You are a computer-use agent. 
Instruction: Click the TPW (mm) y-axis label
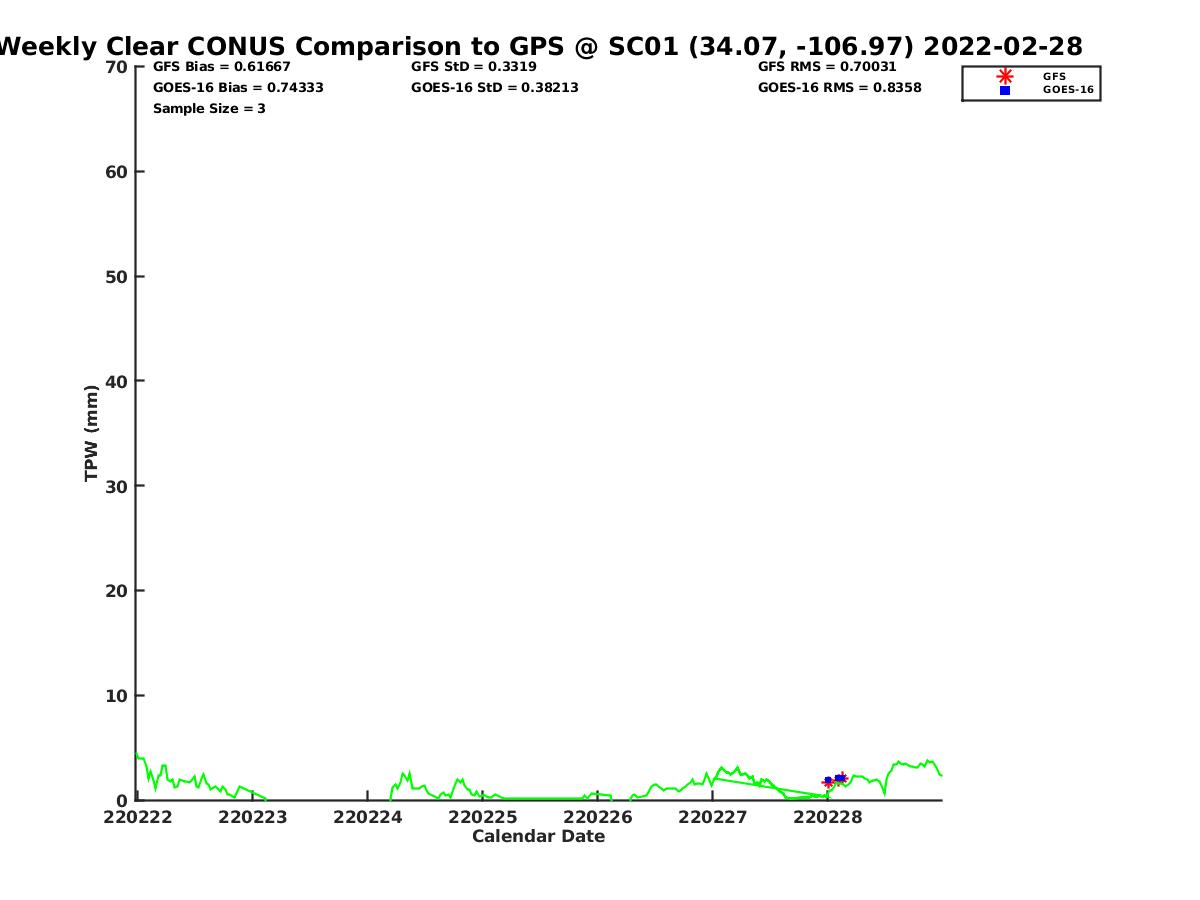coord(92,433)
